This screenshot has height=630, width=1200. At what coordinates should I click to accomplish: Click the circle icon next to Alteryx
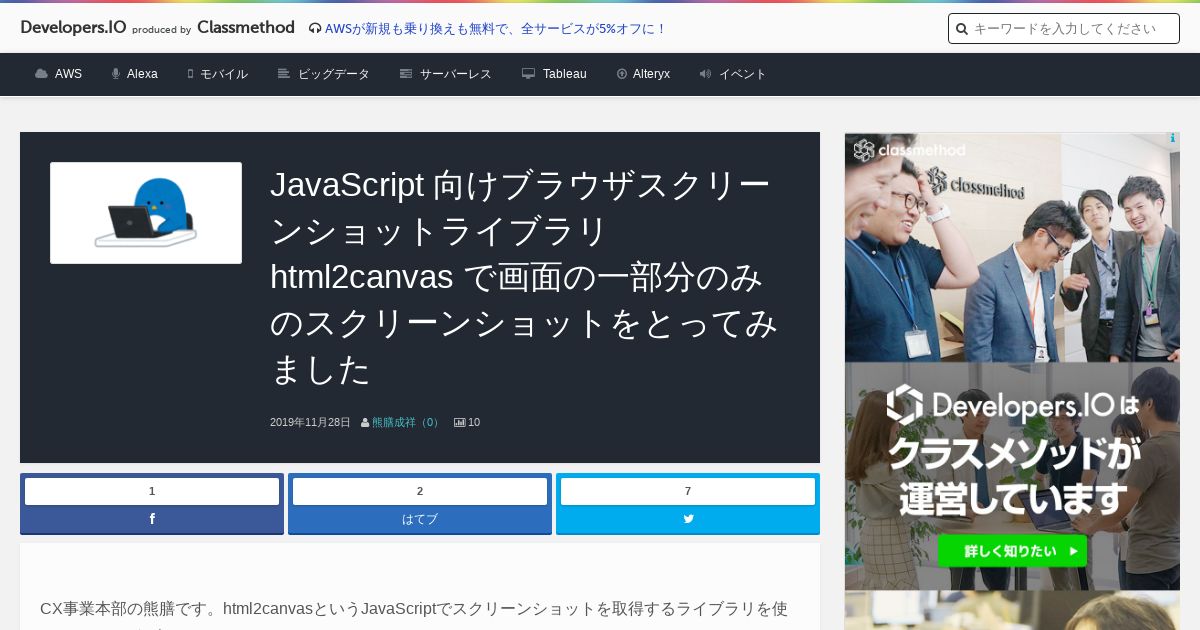click(x=622, y=74)
